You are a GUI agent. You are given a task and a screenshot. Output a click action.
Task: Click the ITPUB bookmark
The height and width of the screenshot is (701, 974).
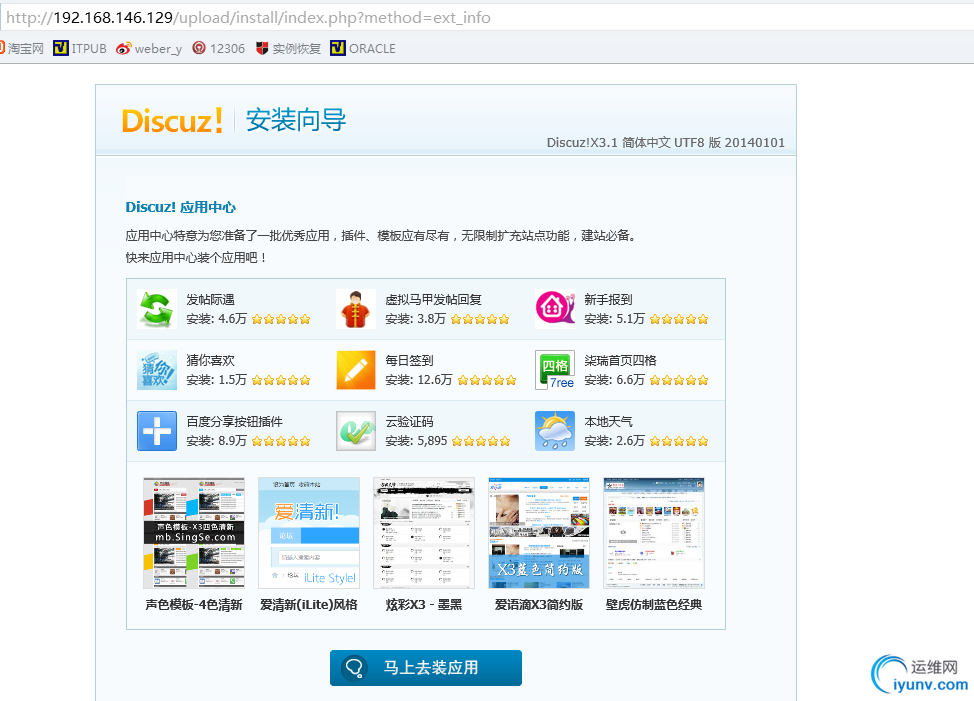coord(80,48)
